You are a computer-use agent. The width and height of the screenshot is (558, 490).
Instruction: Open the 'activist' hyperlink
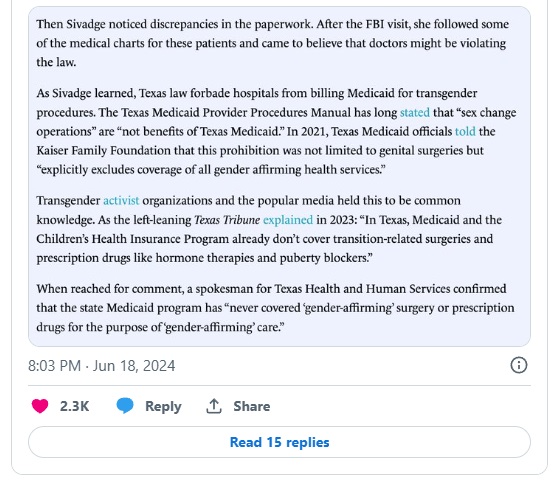121,200
